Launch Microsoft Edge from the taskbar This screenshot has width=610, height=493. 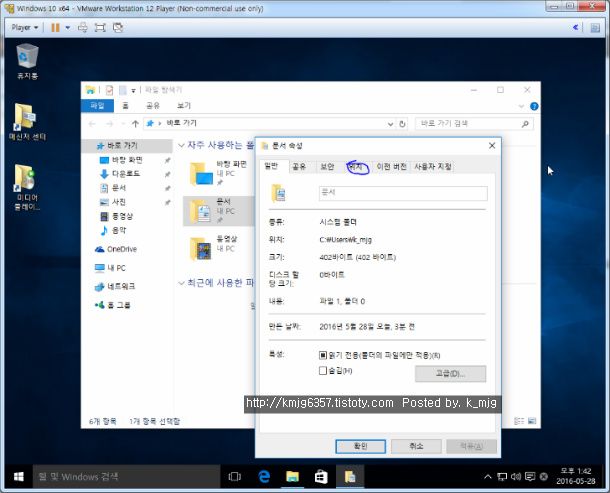click(x=264, y=477)
